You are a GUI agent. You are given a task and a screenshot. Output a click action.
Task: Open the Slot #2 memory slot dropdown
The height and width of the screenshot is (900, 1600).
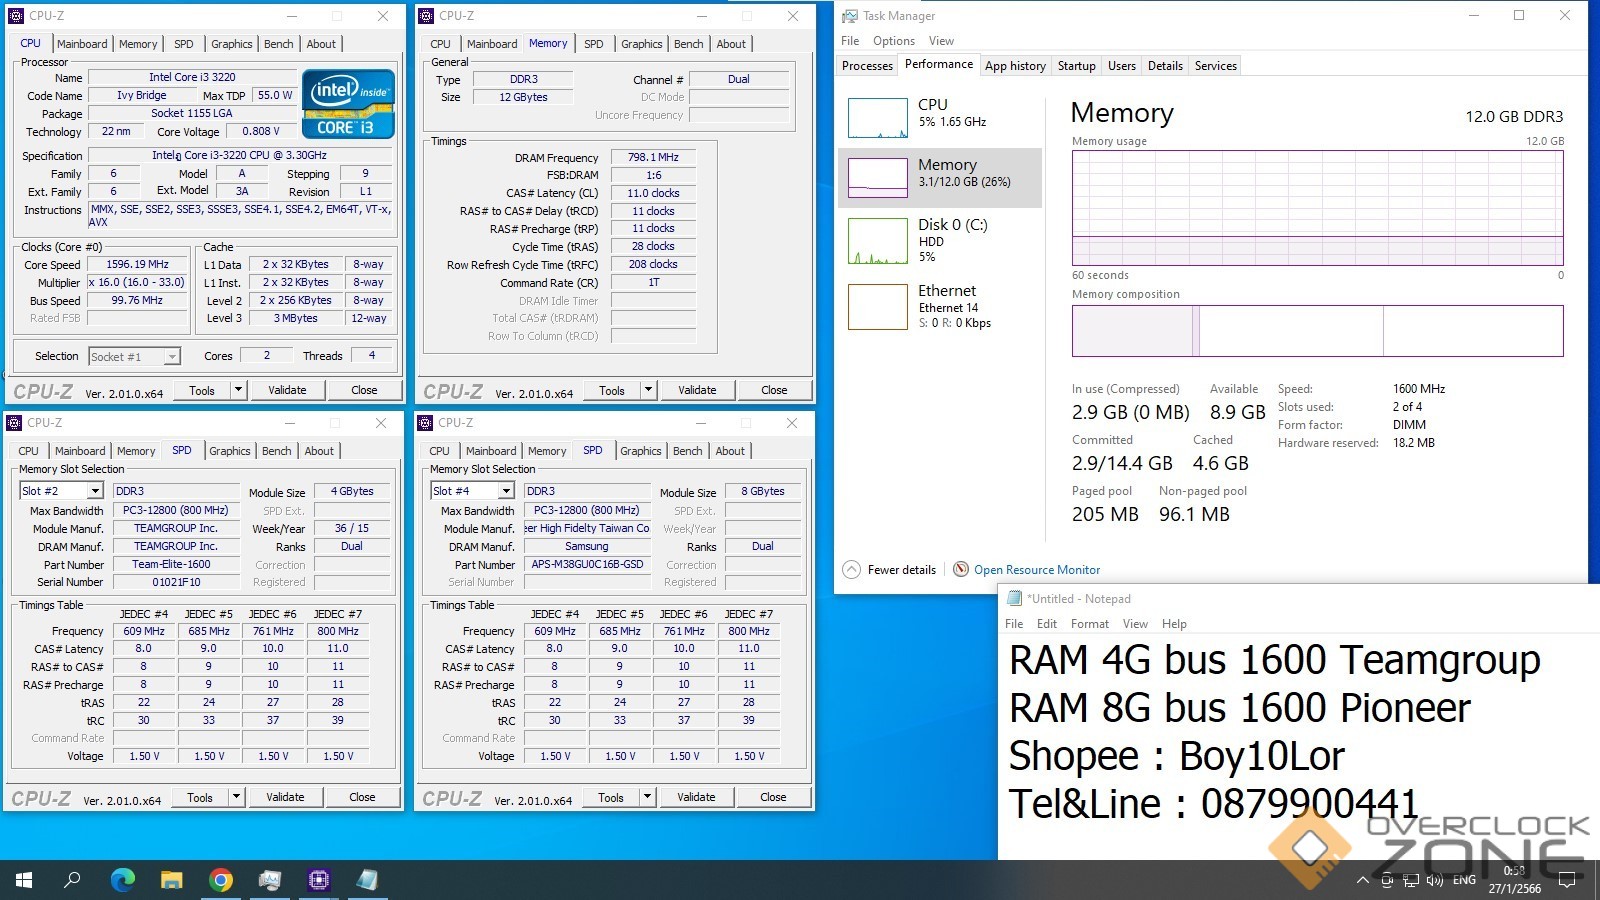pos(95,491)
